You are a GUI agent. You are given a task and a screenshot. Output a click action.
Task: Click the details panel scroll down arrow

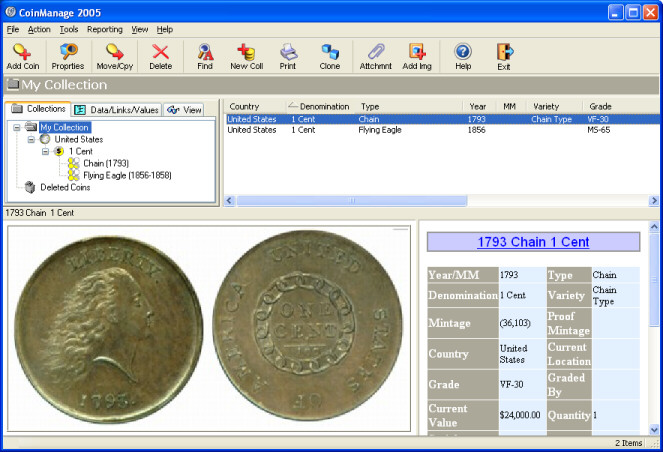click(x=654, y=430)
